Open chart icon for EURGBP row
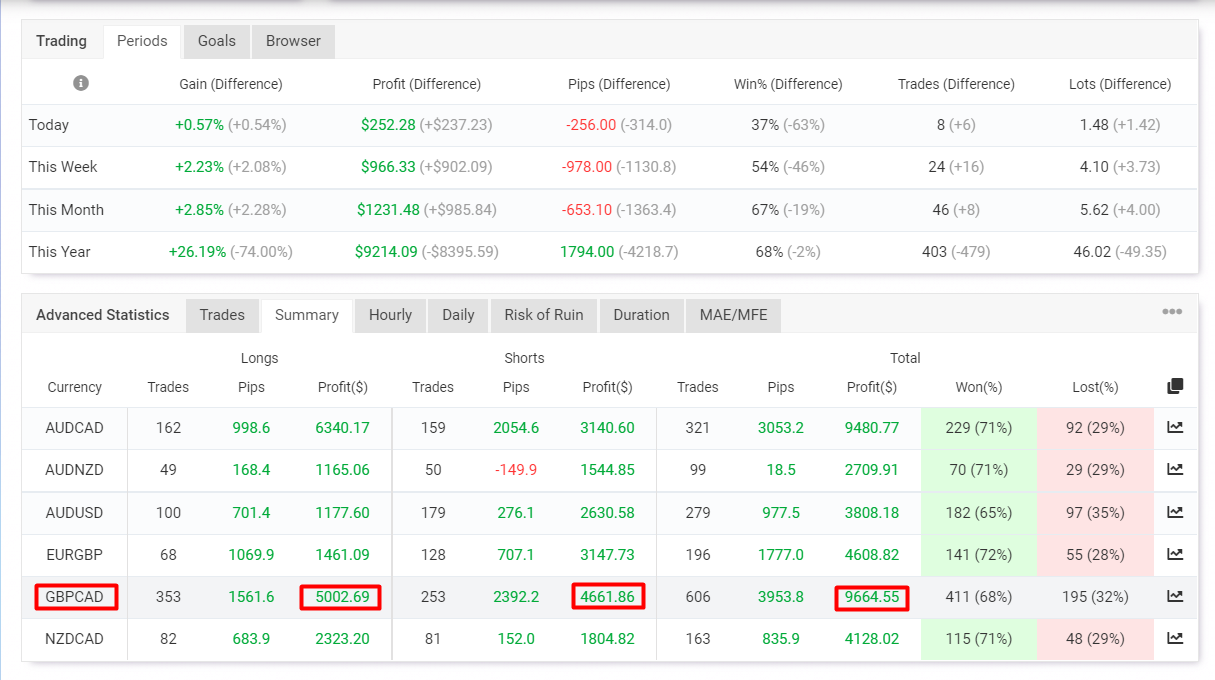This screenshot has height=680, width=1215. point(1175,554)
